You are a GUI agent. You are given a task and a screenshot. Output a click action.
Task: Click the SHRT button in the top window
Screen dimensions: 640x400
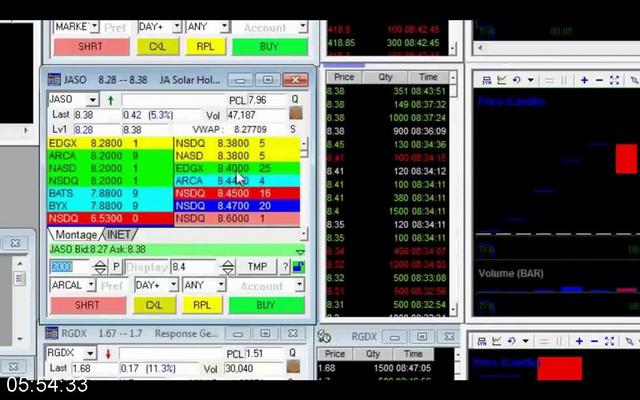pyautogui.click(x=91, y=47)
